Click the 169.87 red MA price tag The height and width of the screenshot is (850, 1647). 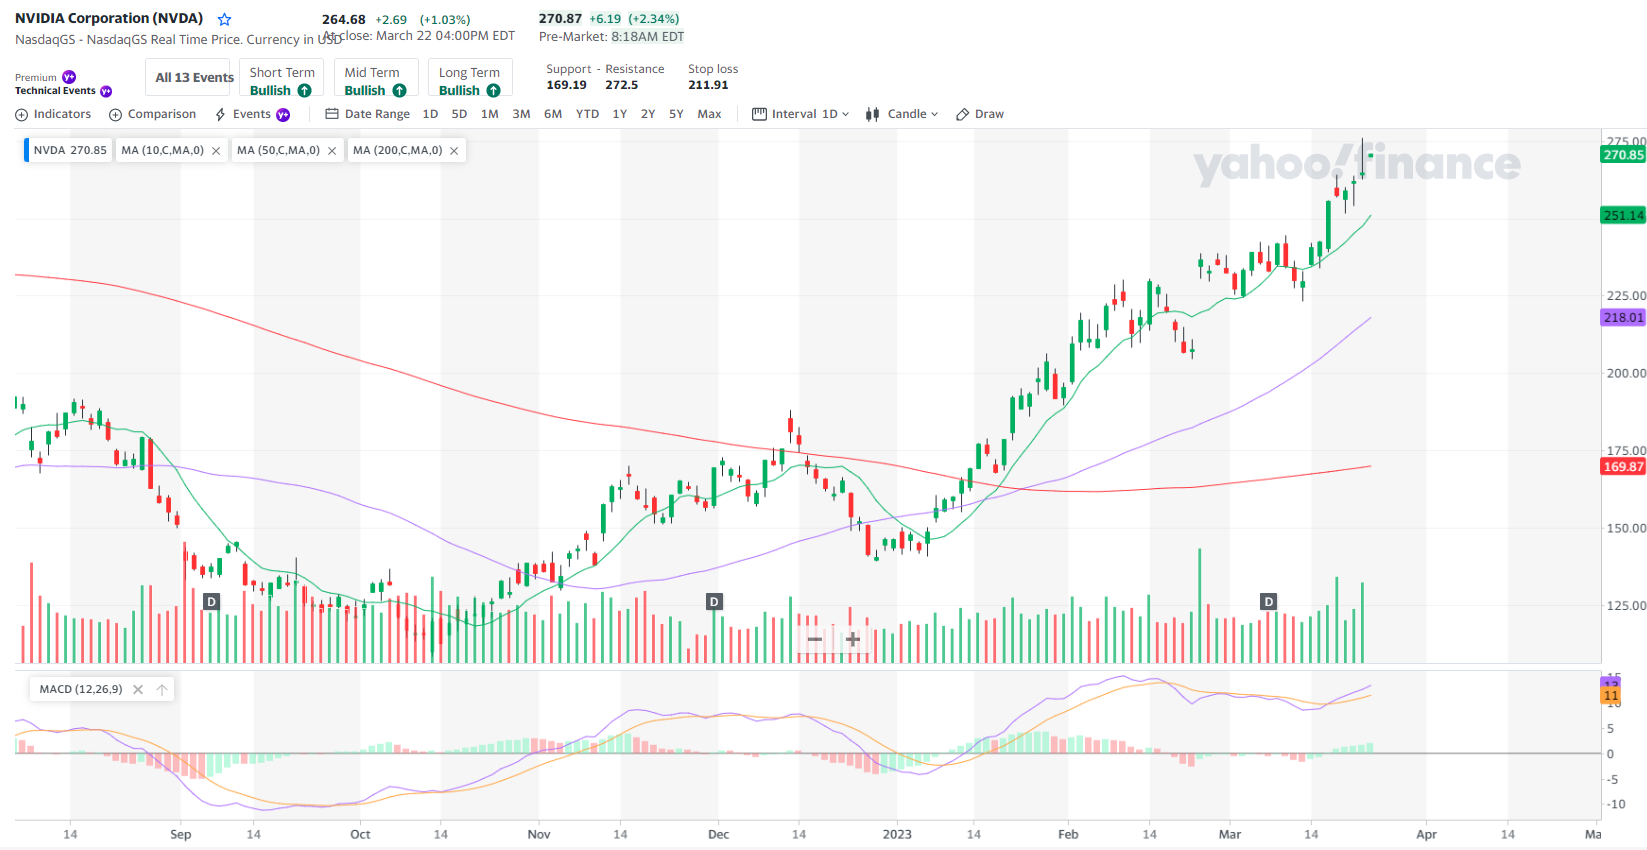point(1623,466)
